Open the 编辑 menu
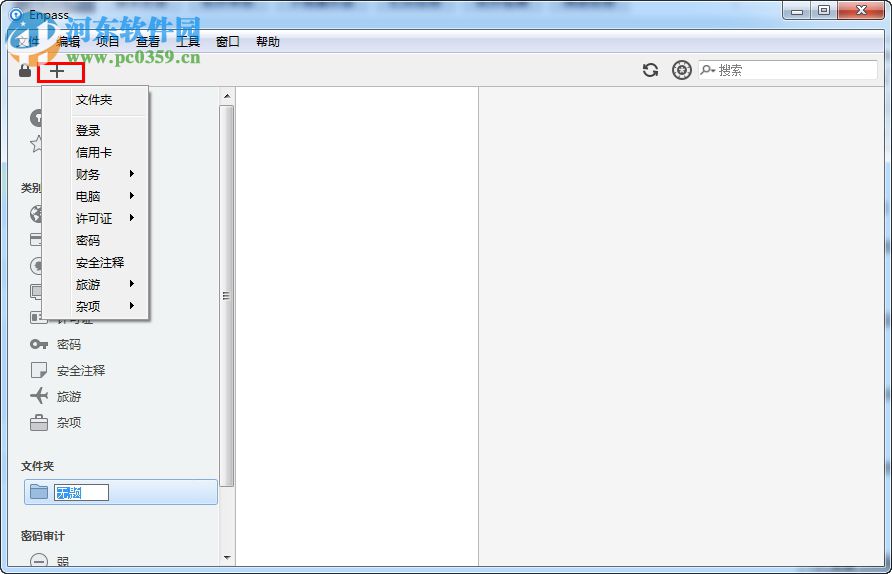Screen dimensions: 892x574 click(68, 42)
